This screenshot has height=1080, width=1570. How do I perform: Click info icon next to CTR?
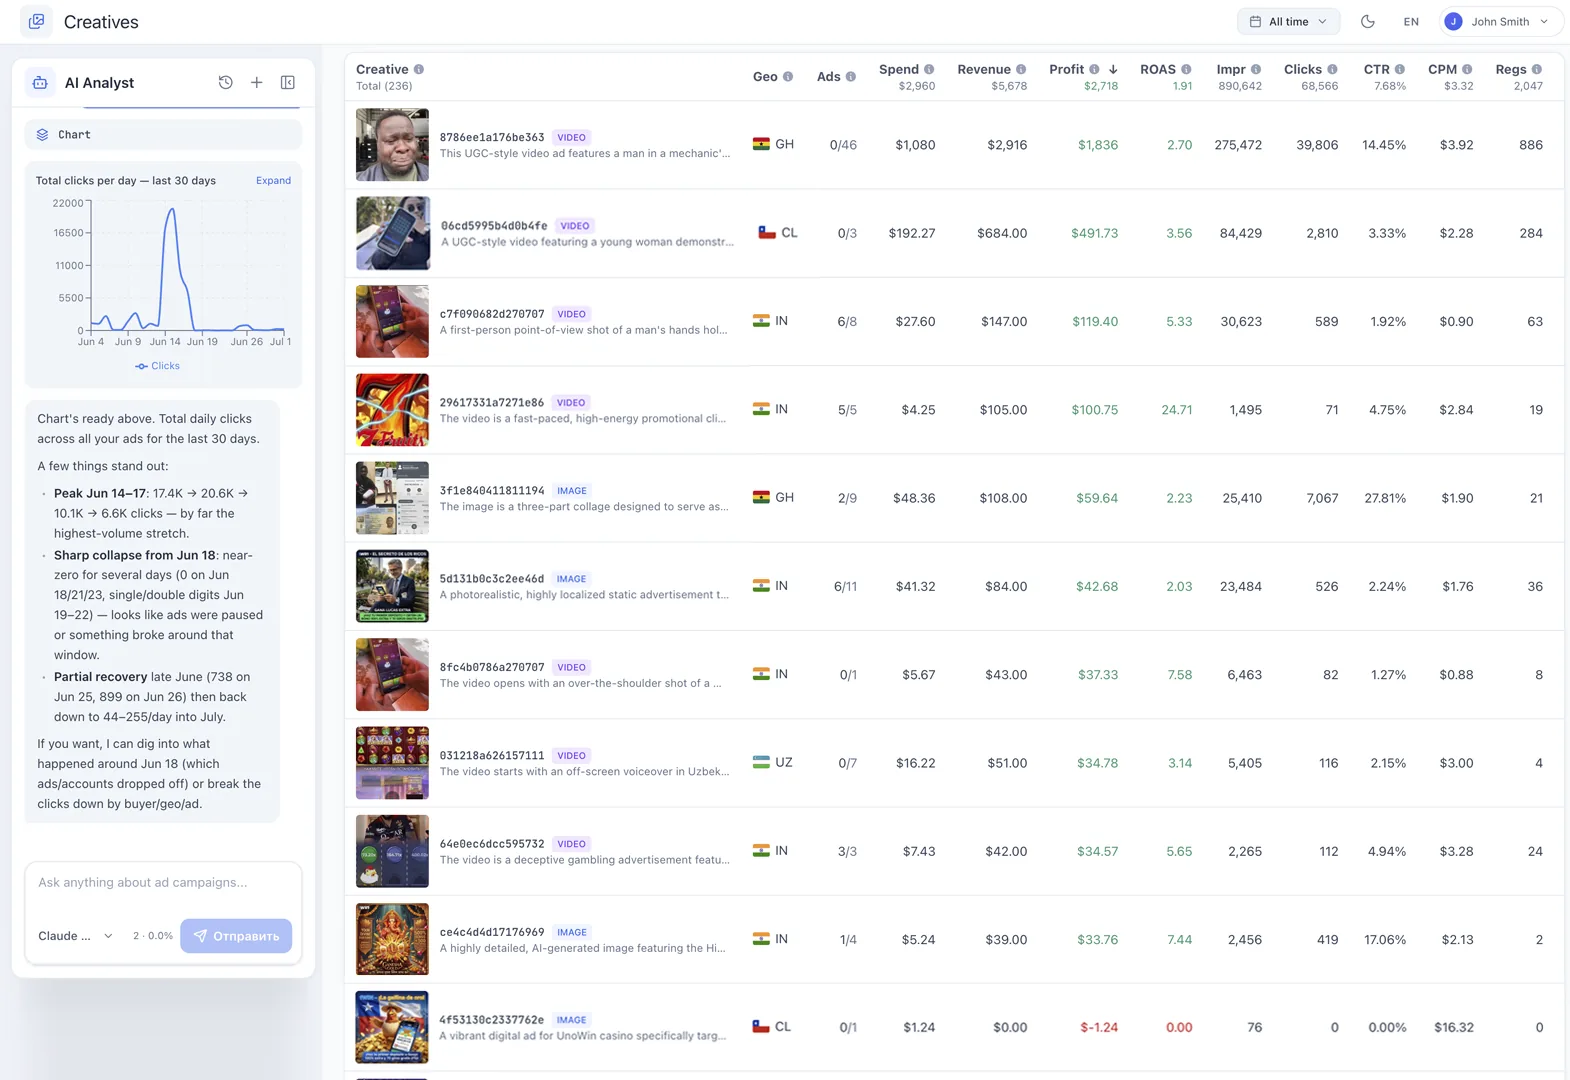(1400, 69)
